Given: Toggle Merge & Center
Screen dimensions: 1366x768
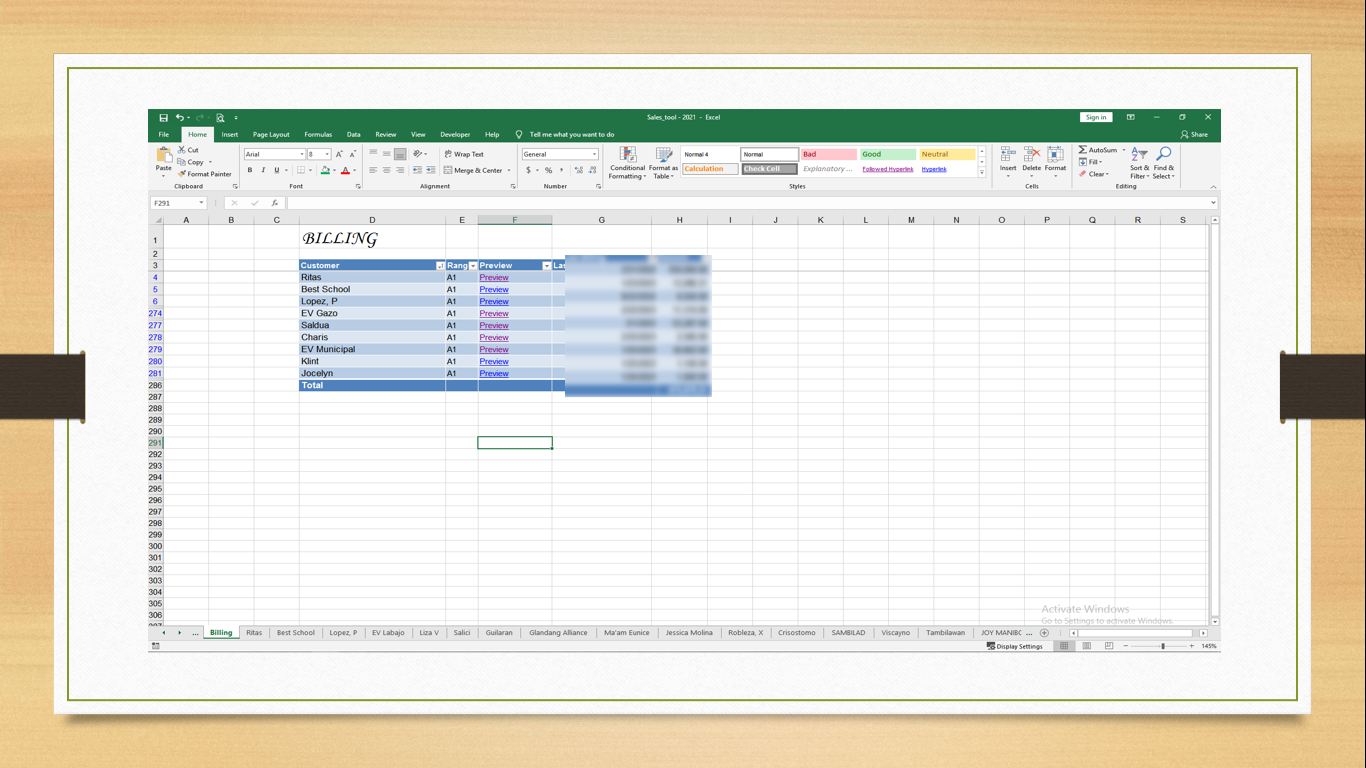Looking at the screenshot, I should 473,170.
